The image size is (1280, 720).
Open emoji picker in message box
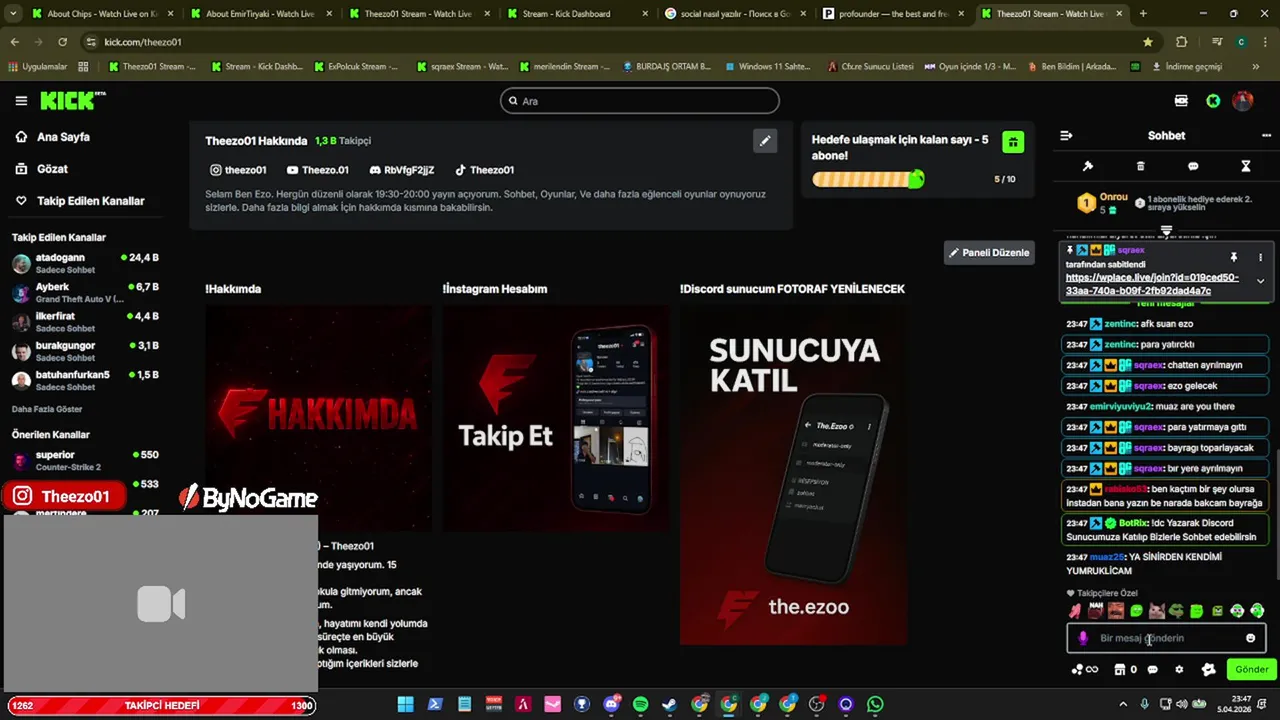tap(1250, 638)
